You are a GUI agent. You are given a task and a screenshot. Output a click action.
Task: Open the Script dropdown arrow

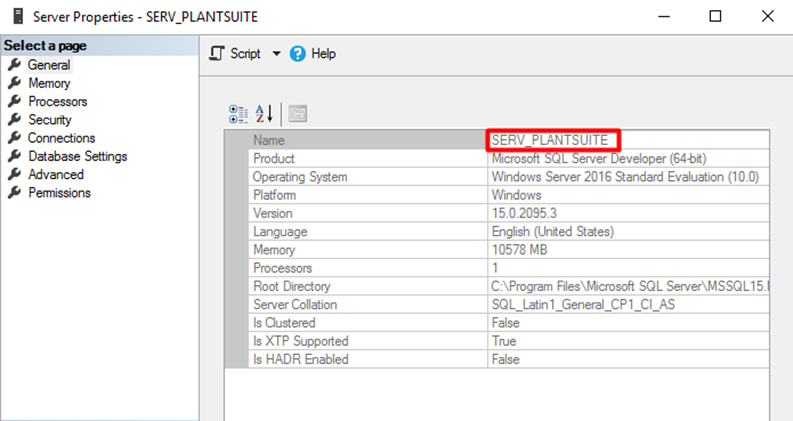[x=276, y=53]
